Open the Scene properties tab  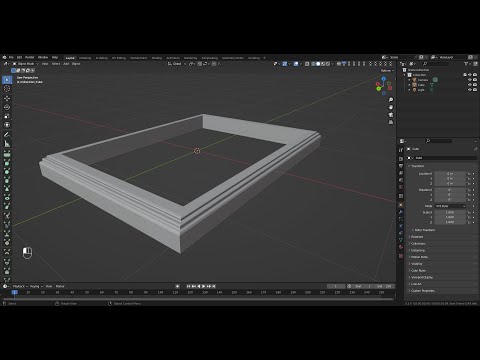click(x=401, y=180)
